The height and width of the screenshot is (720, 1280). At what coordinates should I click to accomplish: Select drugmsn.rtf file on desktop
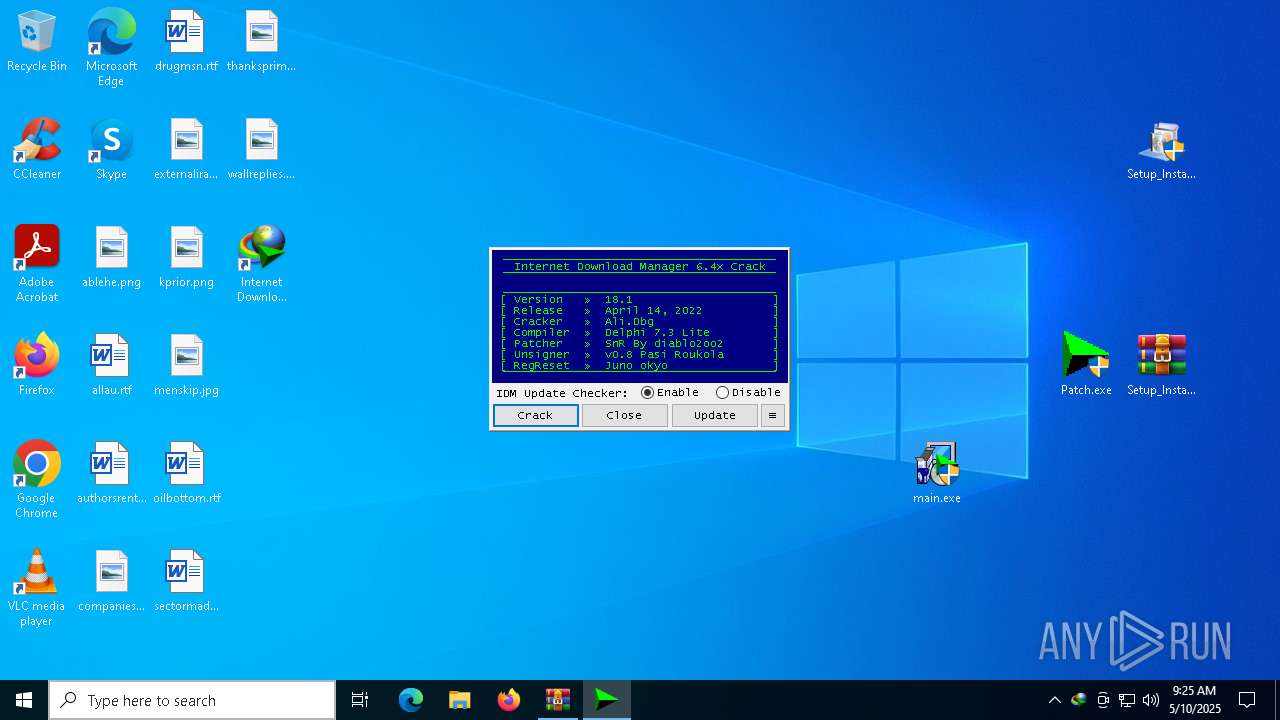click(x=186, y=42)
